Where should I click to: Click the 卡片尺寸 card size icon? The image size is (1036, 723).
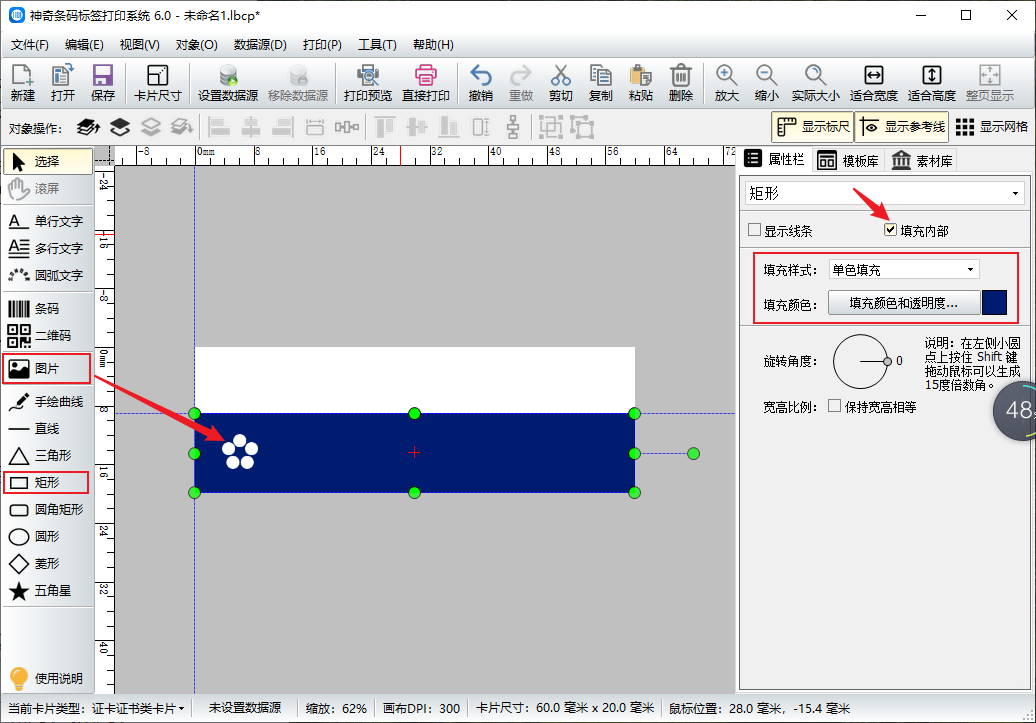coord(157,83)
